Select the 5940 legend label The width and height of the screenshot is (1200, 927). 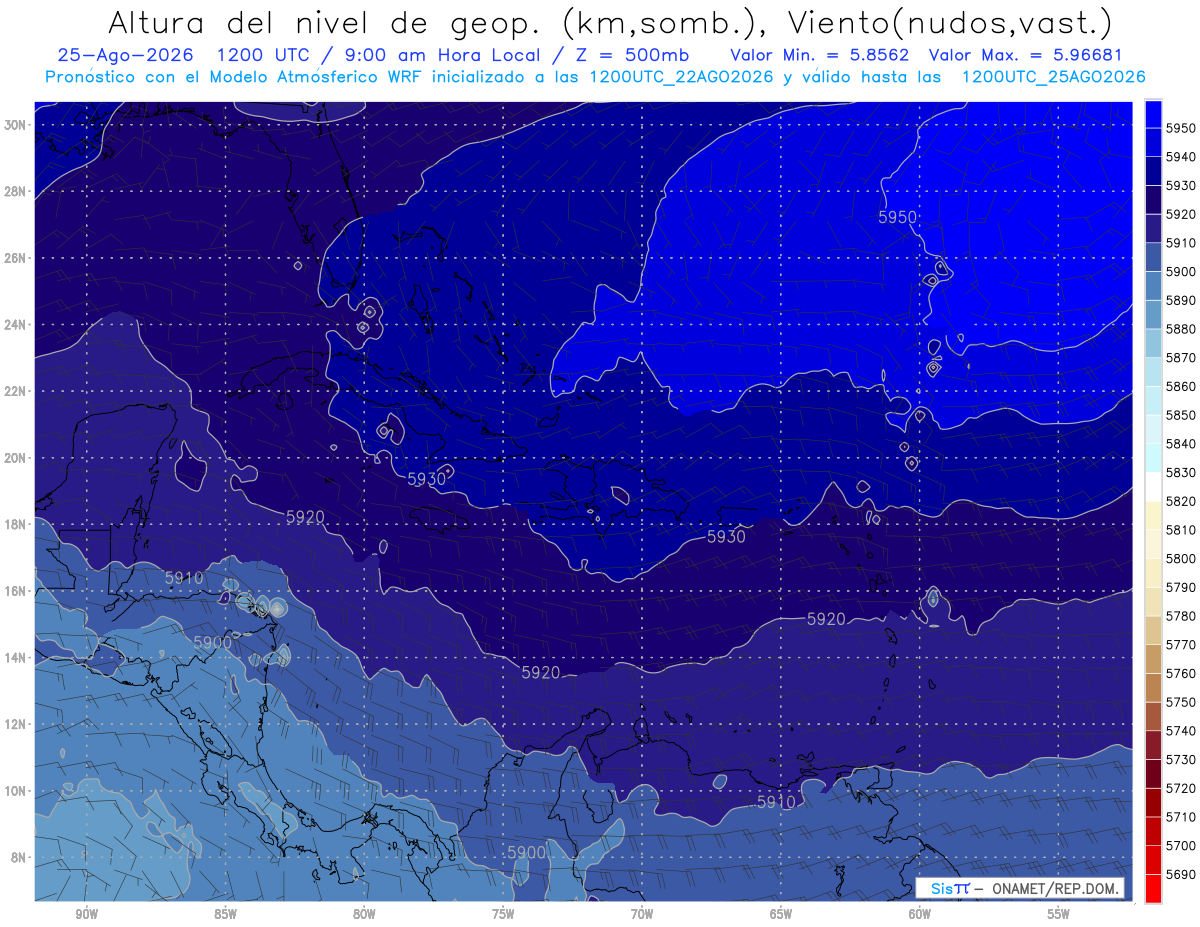tap(1181, 157)
